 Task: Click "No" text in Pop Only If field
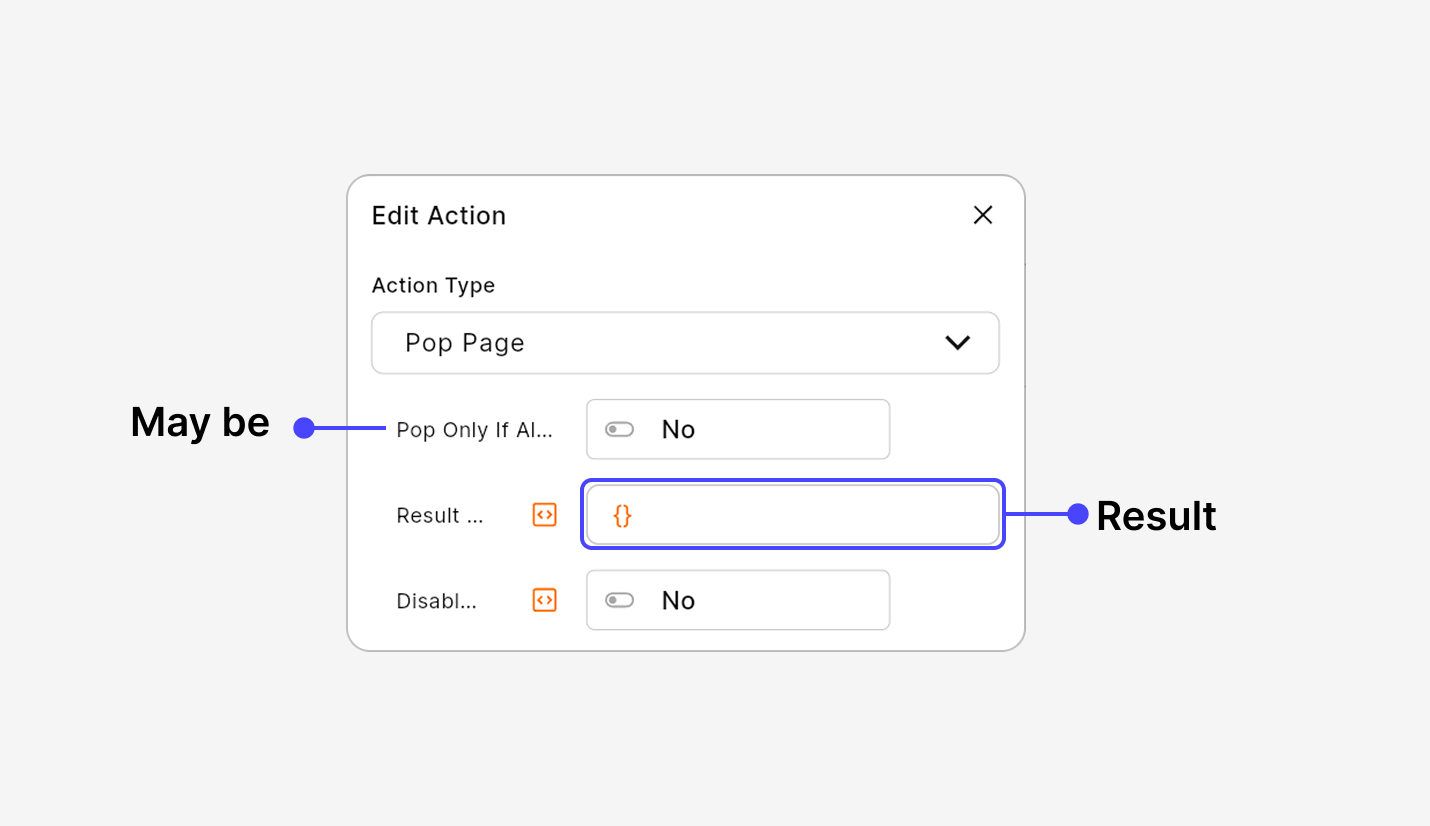(678, 430)
